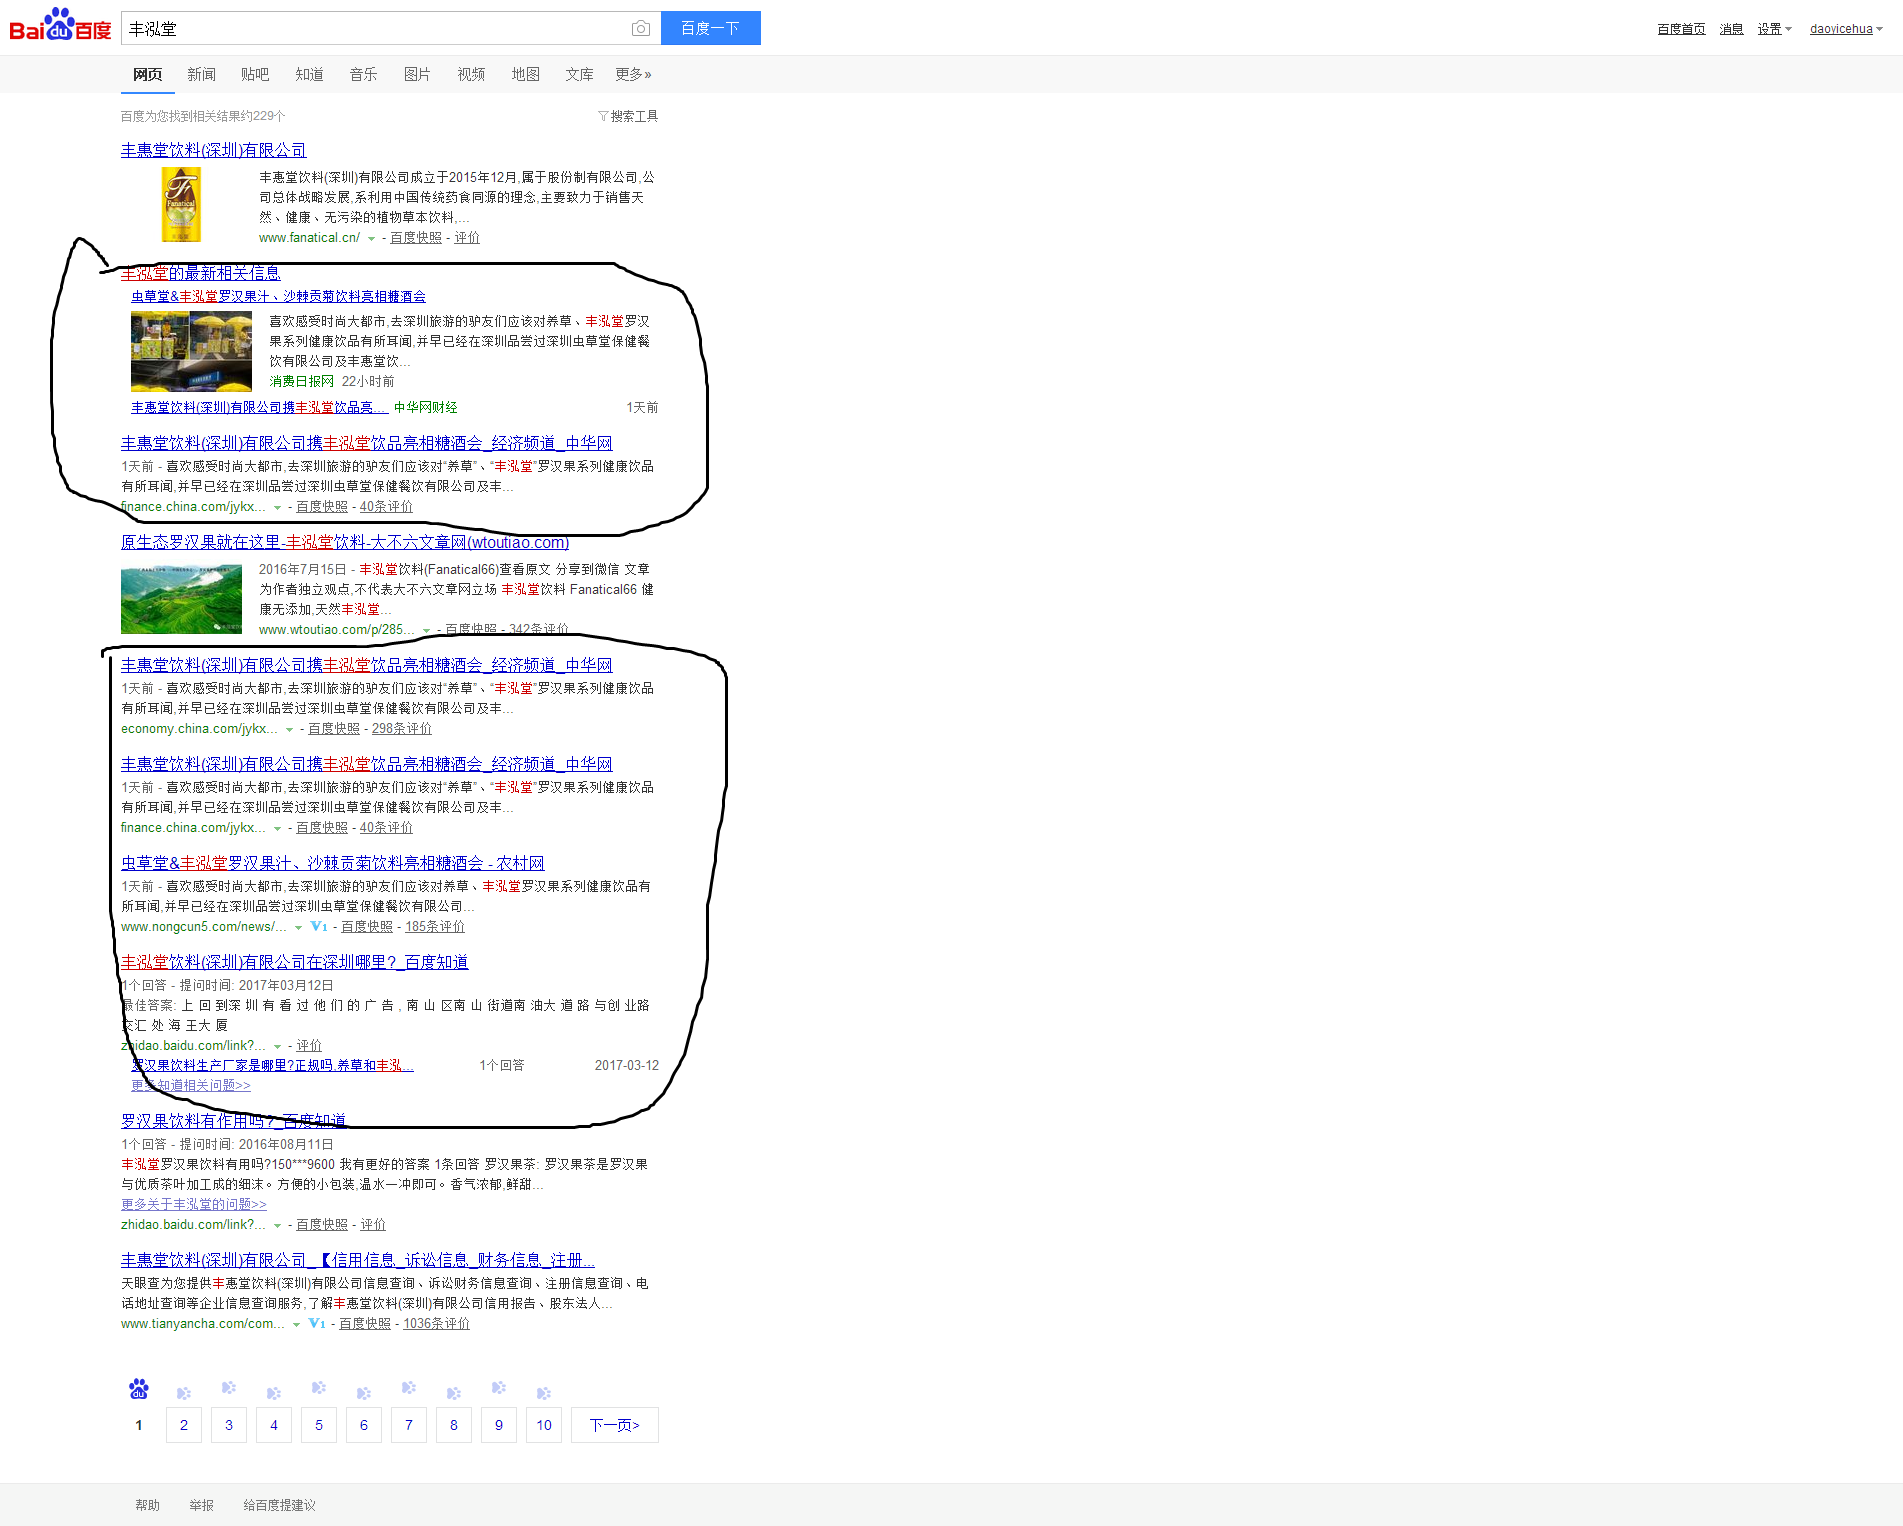The width and height of the screenshot is (1903, 1526).
Task: Open the 185条评价 reviews link
Action: click(x=435, y=927)
